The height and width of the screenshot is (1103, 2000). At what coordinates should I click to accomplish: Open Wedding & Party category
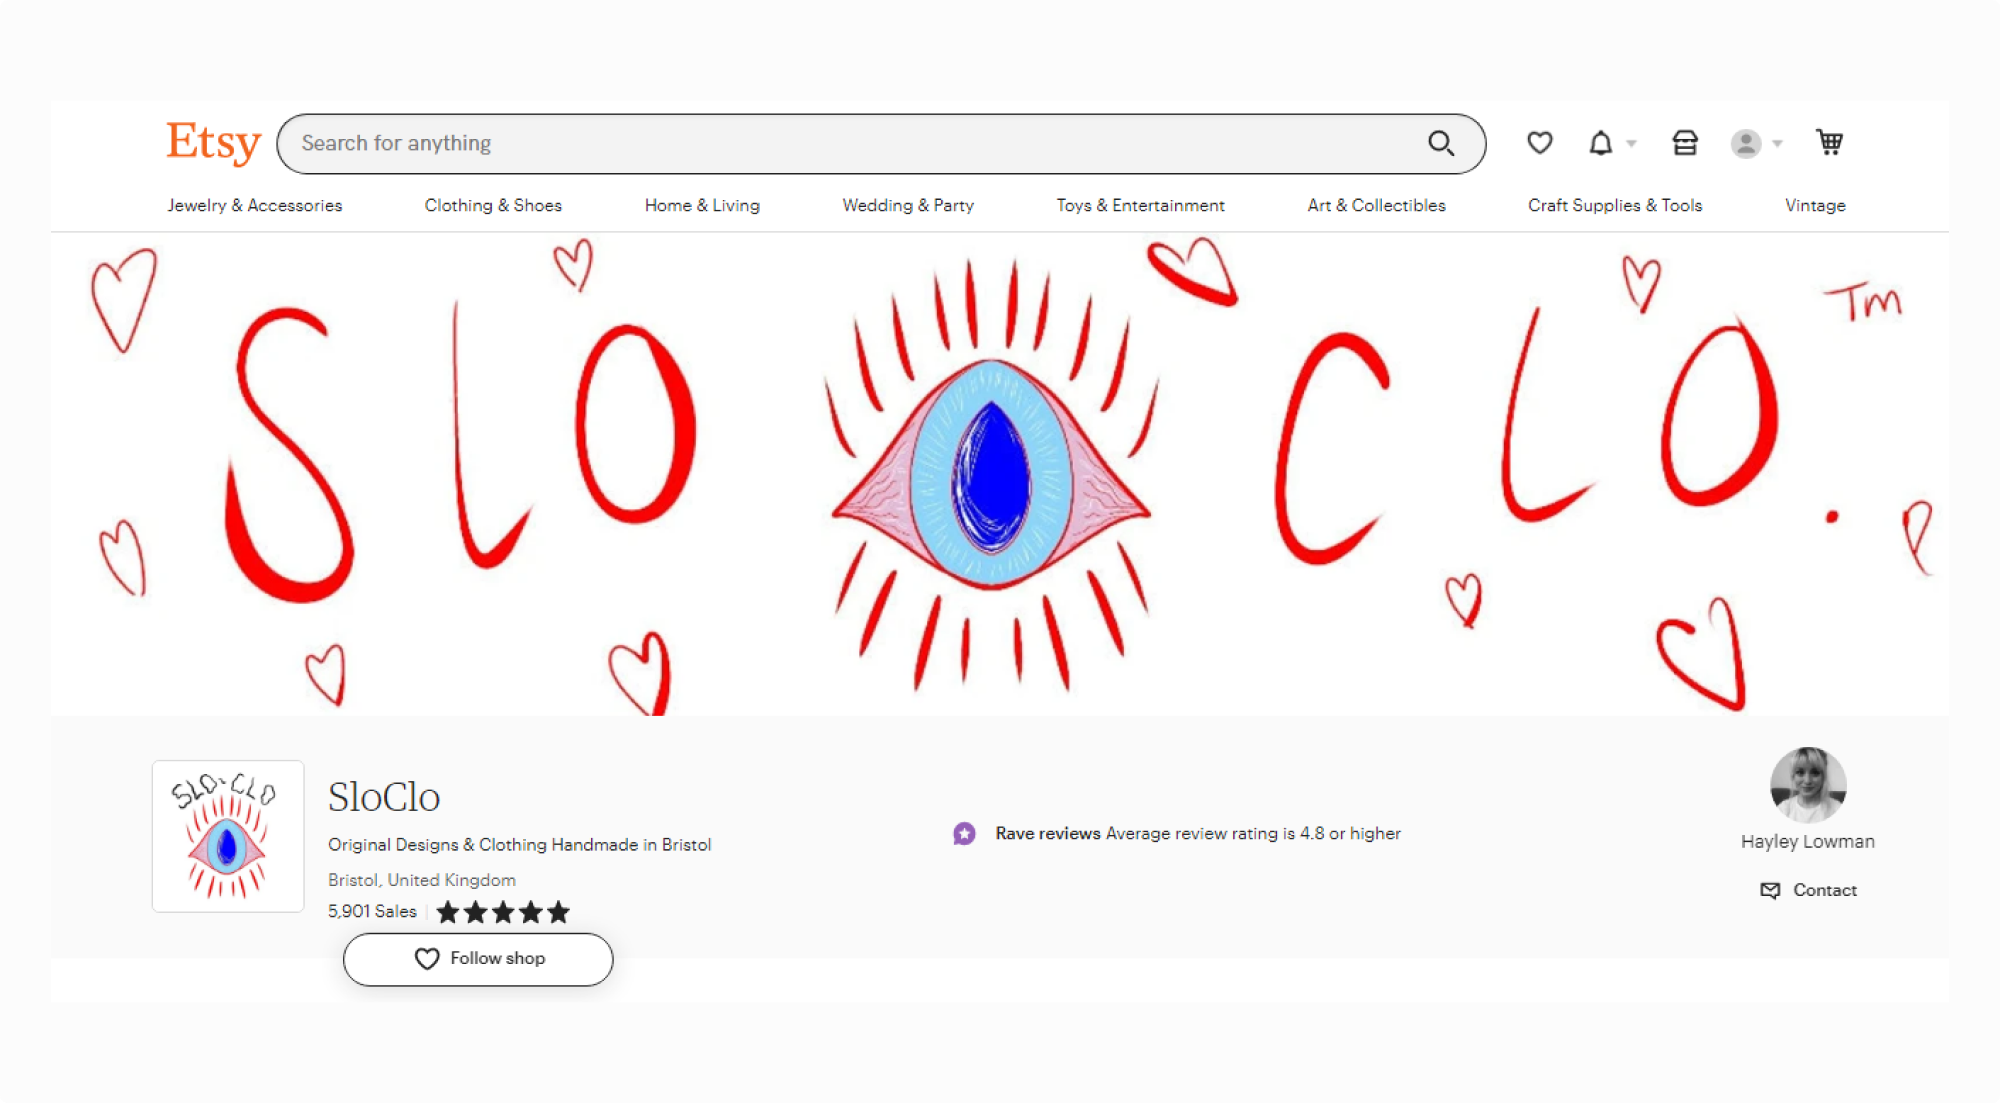908,205
